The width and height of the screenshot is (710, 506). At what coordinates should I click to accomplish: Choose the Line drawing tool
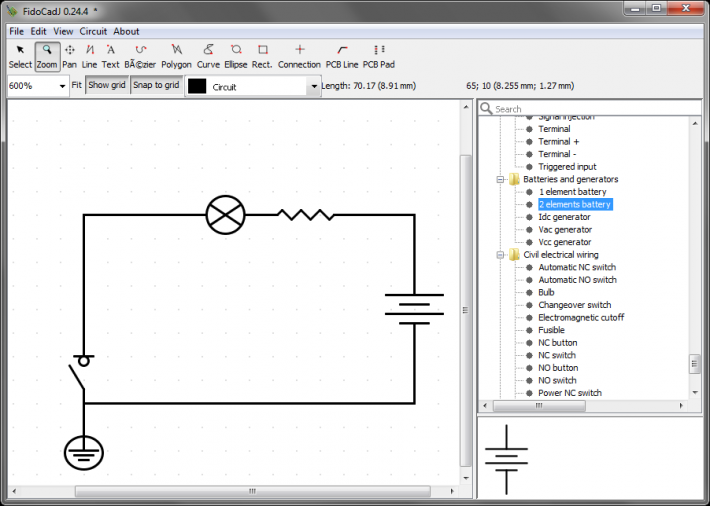point(90,57)
